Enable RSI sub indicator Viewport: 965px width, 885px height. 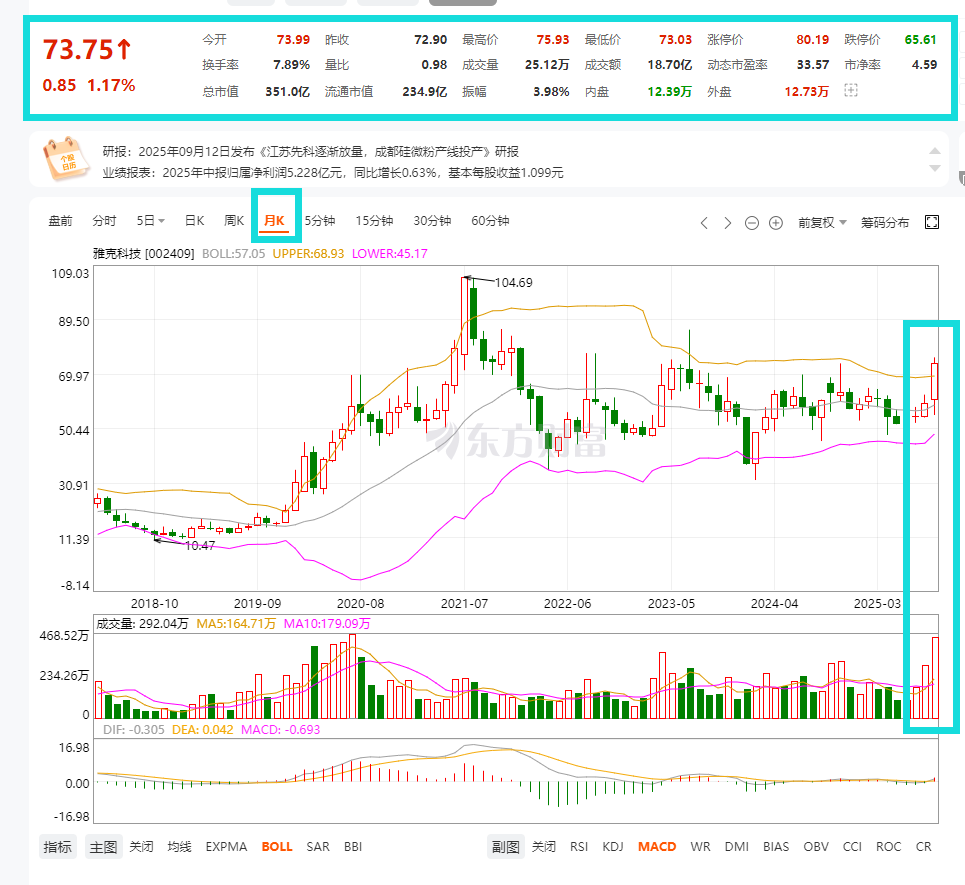tap(579, 847)
